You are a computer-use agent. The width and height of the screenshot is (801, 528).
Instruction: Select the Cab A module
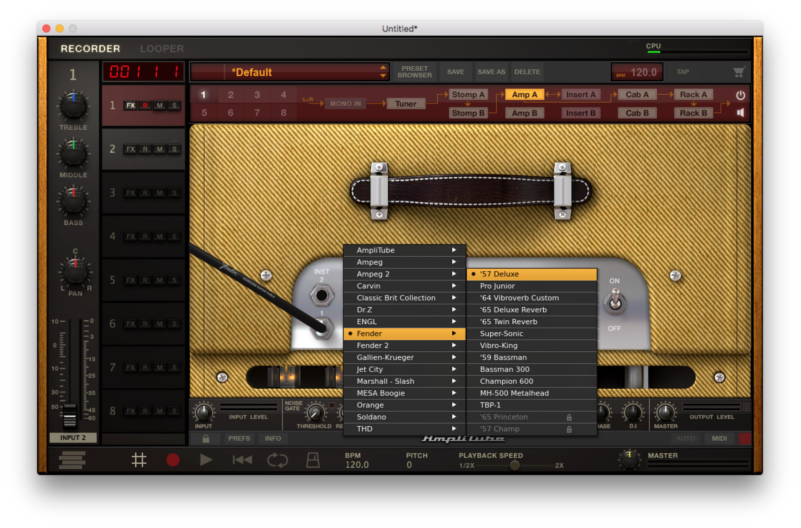(637, 94)
